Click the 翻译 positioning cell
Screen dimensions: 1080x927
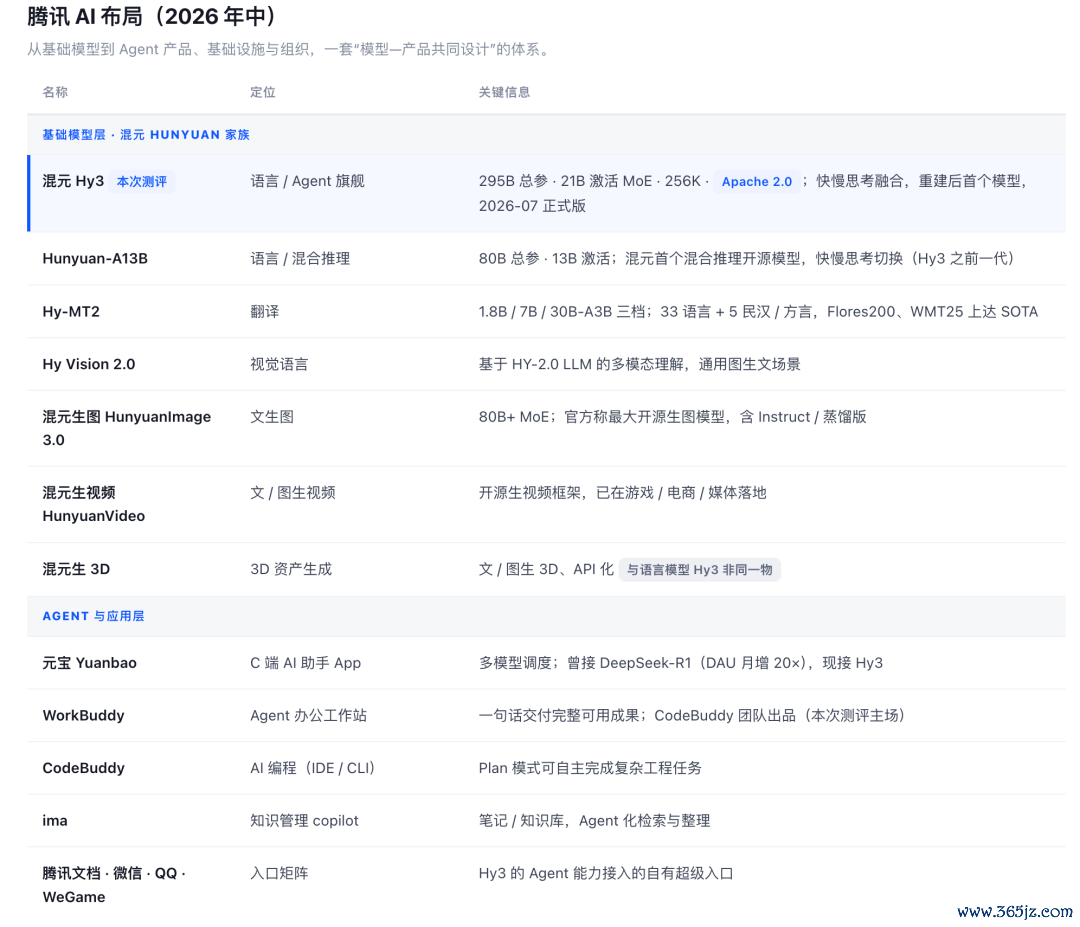[264, 311]
